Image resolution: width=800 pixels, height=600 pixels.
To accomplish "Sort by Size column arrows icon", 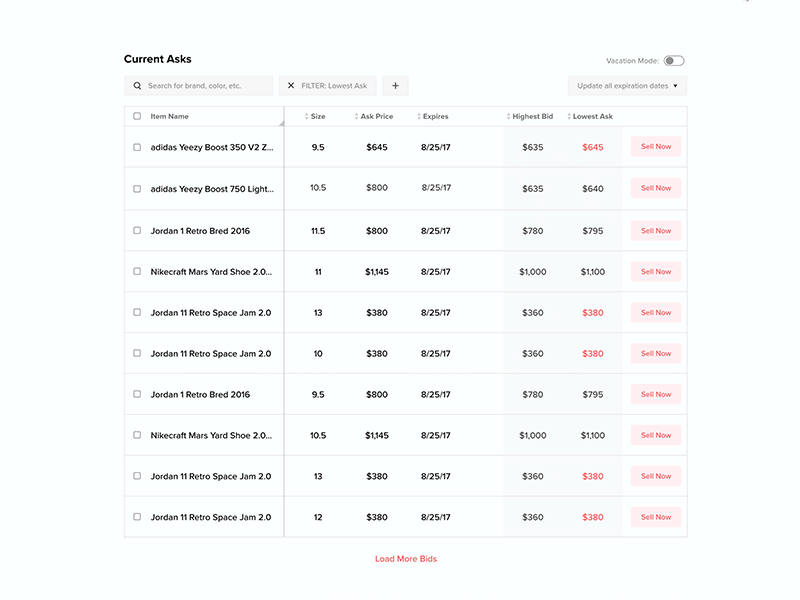I will (x=307, y=117).
